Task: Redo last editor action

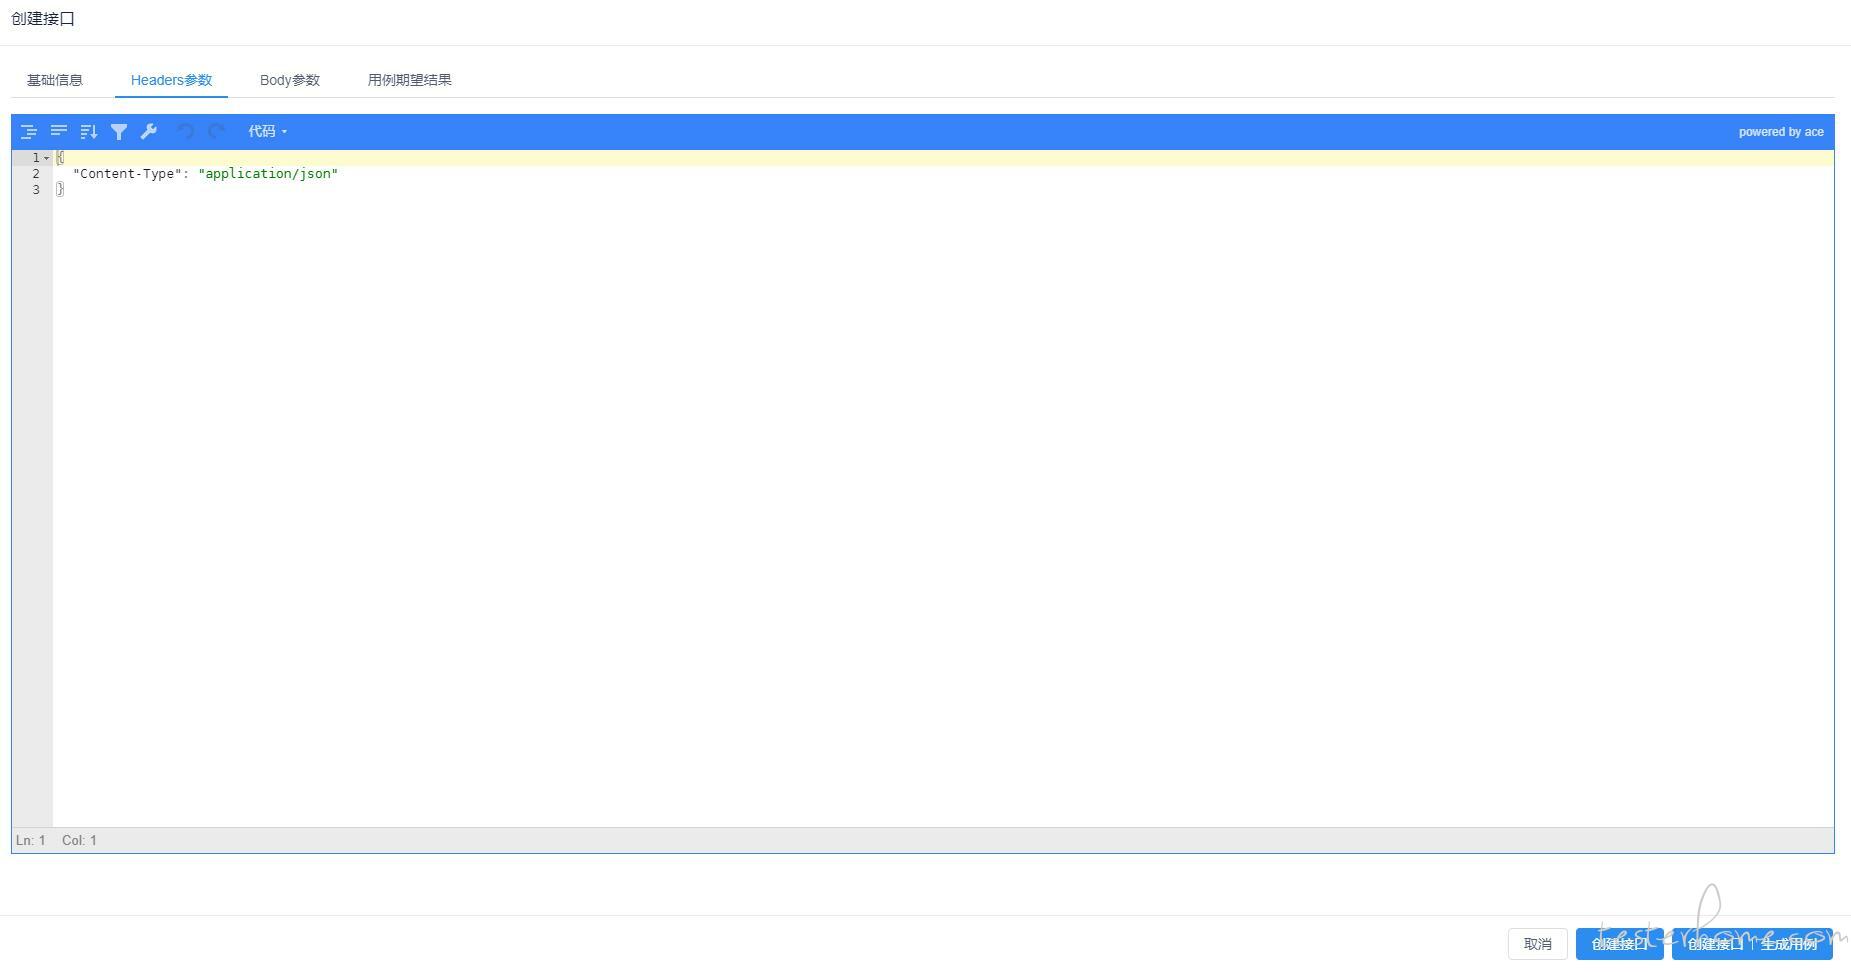Action: pos(215,131)
